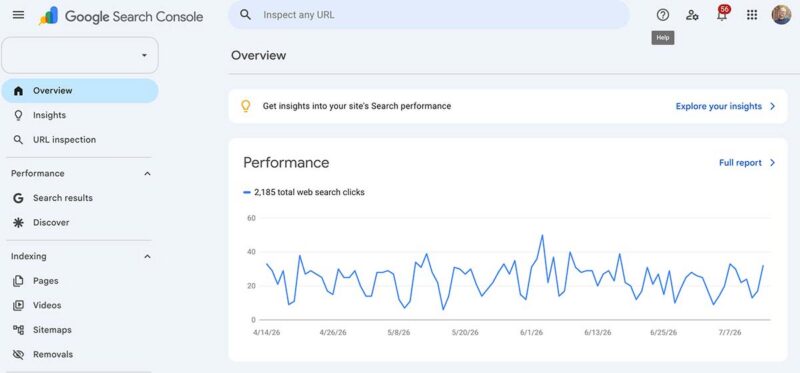Viewport: 800px width, 373px height.
Task: Click the URL inspection magnifier icon
Action: 18,140
